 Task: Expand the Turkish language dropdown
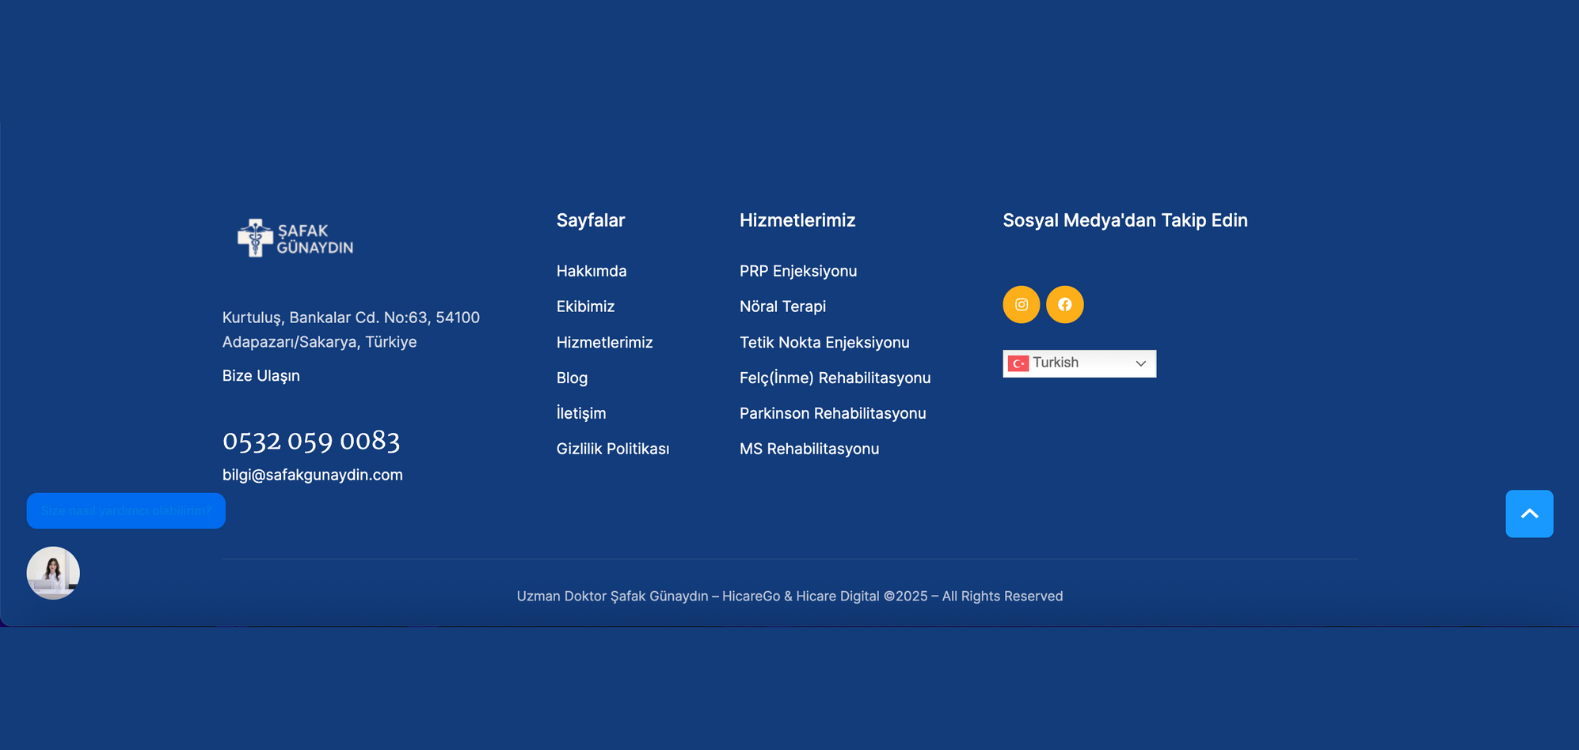pos(1140,364)
